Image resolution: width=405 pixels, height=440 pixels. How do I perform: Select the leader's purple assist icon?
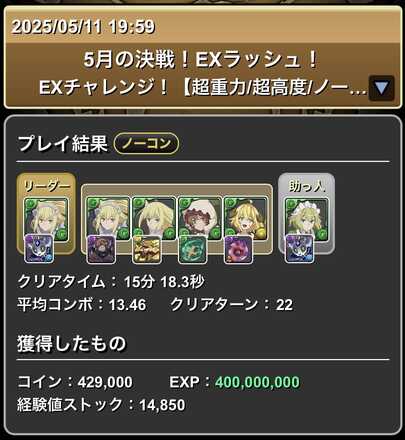pyautogui.click(x=39, y=248)
